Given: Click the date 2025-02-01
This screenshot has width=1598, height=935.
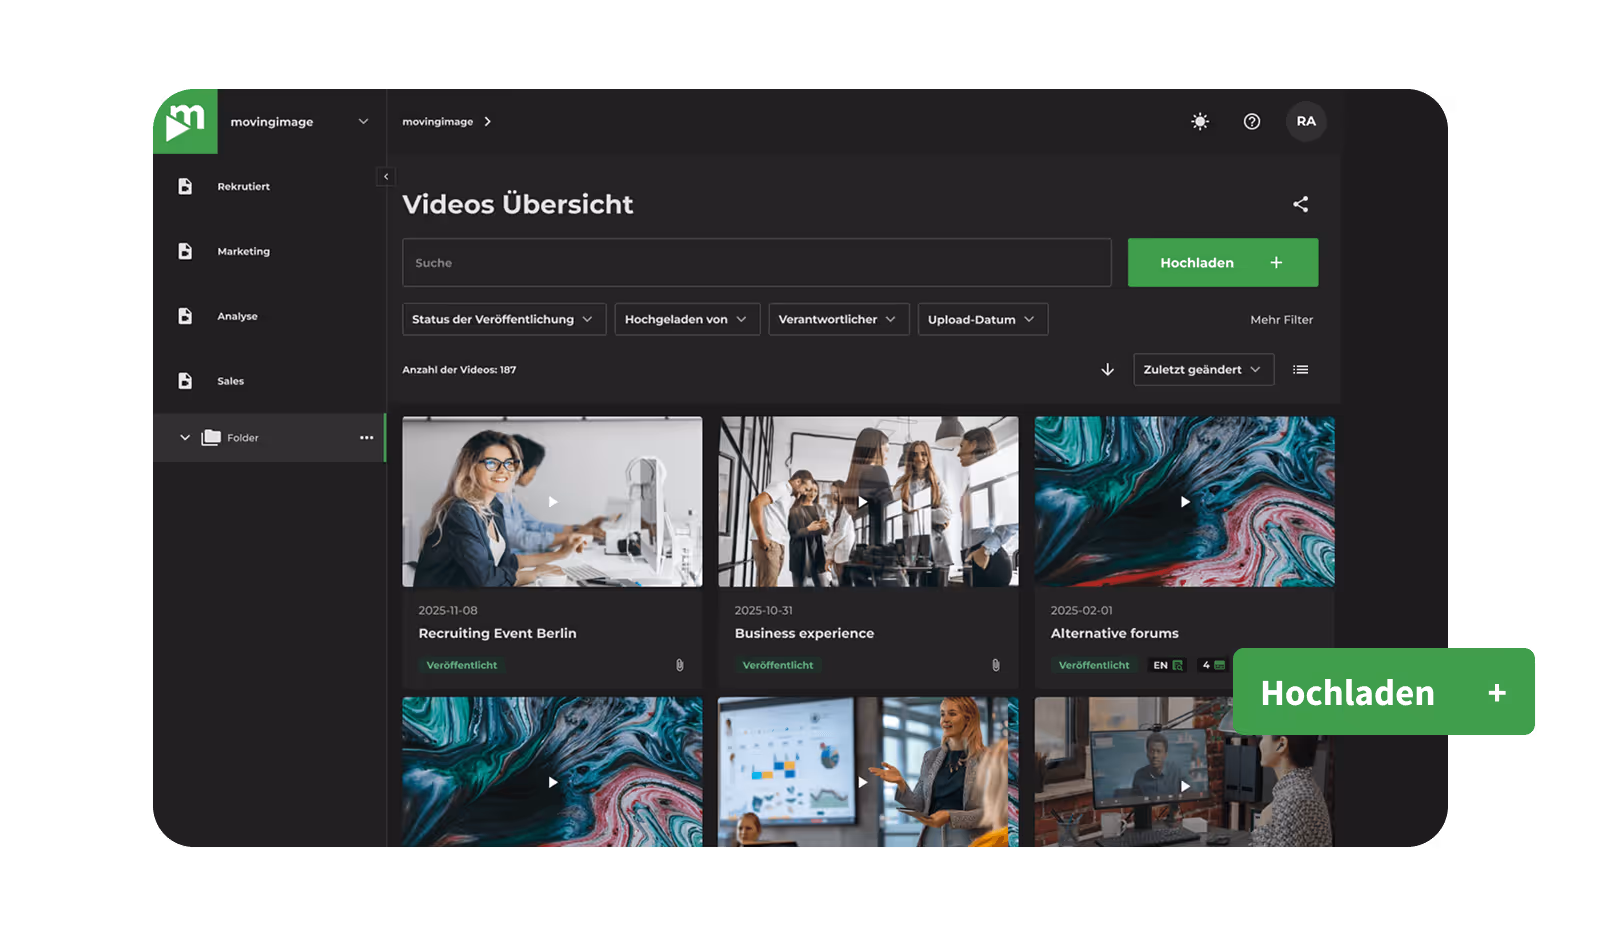Looking at the screenshot, I should [x=1081, y=610].
